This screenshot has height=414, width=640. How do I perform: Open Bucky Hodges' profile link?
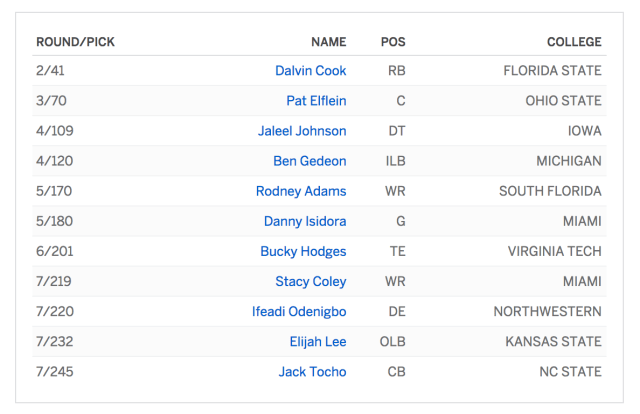[x=303, y=251]
